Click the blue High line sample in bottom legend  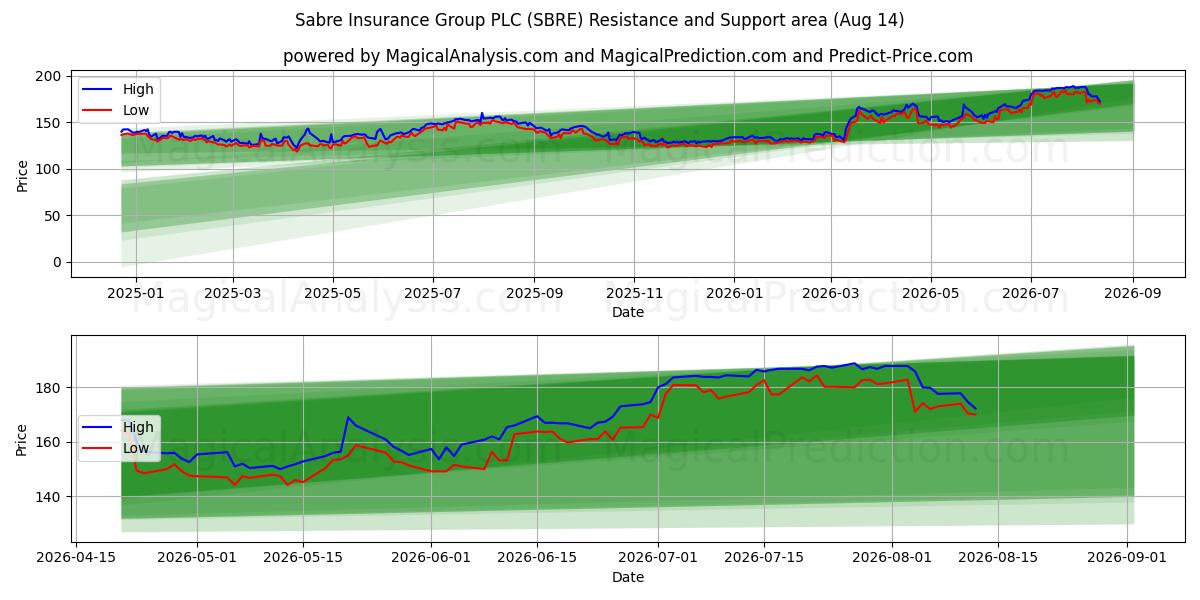pyautogui.click(x=98, y=428)
